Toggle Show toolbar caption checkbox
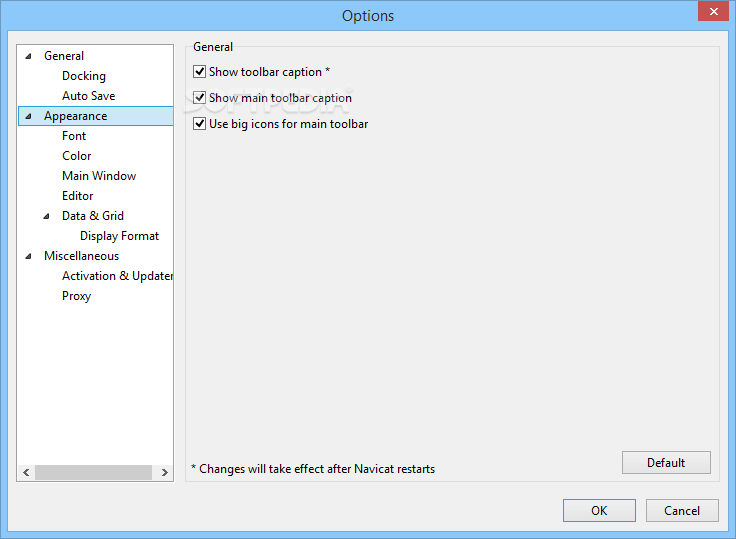The image size is (736, 539). point(200,72)
